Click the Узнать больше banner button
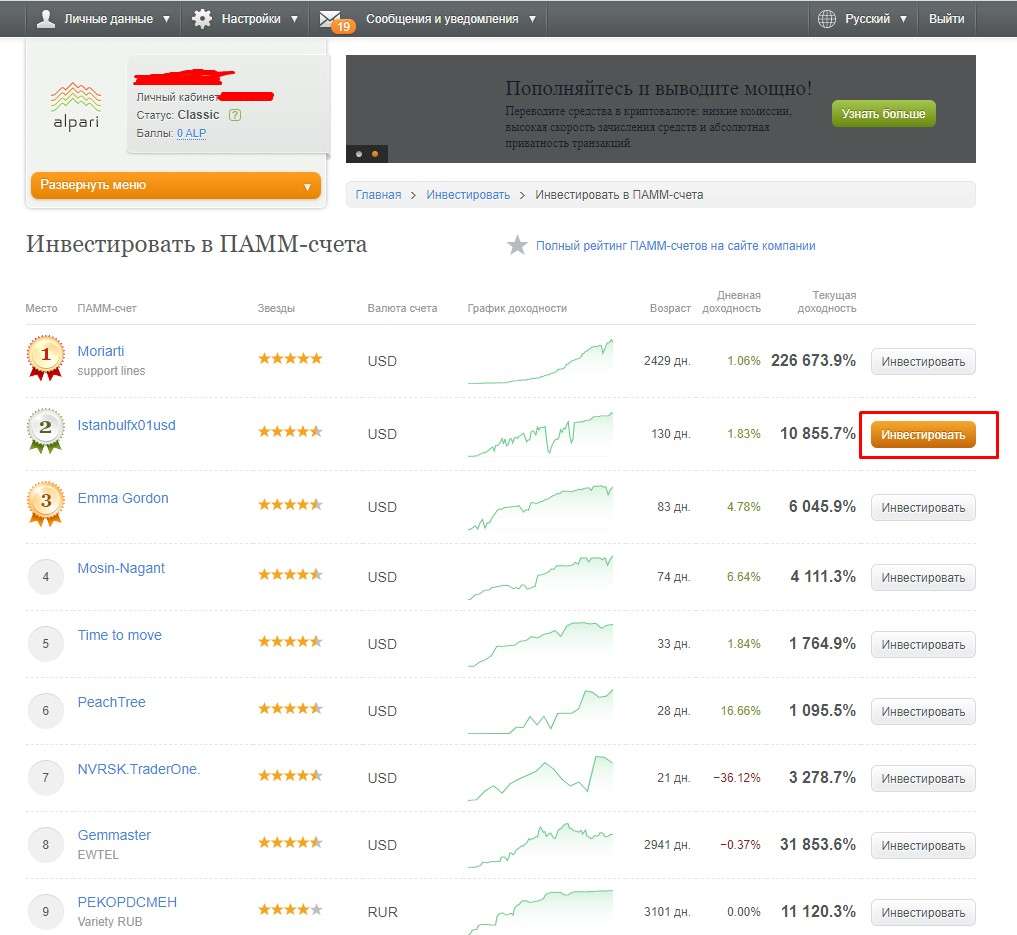This screenshot has width=1017, height=935. coord(883,113)
